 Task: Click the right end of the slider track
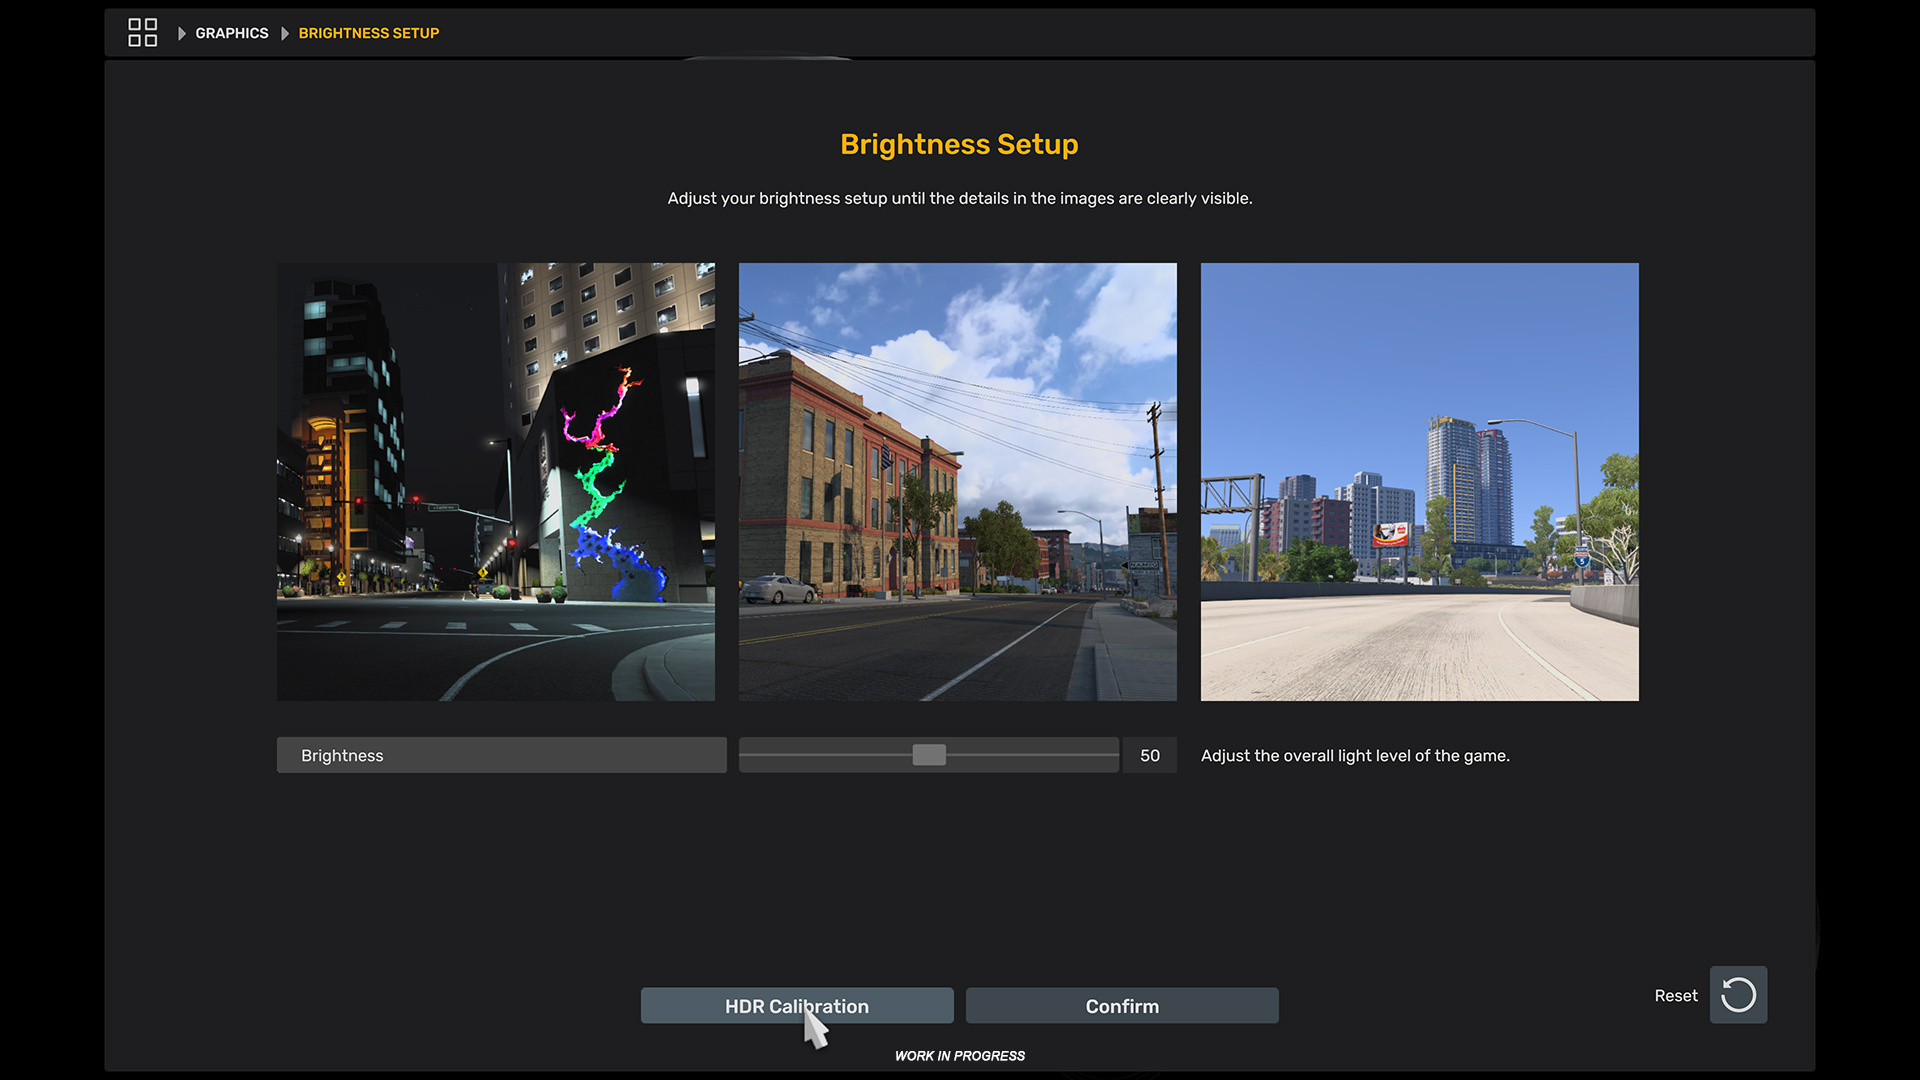[1112, 755]
